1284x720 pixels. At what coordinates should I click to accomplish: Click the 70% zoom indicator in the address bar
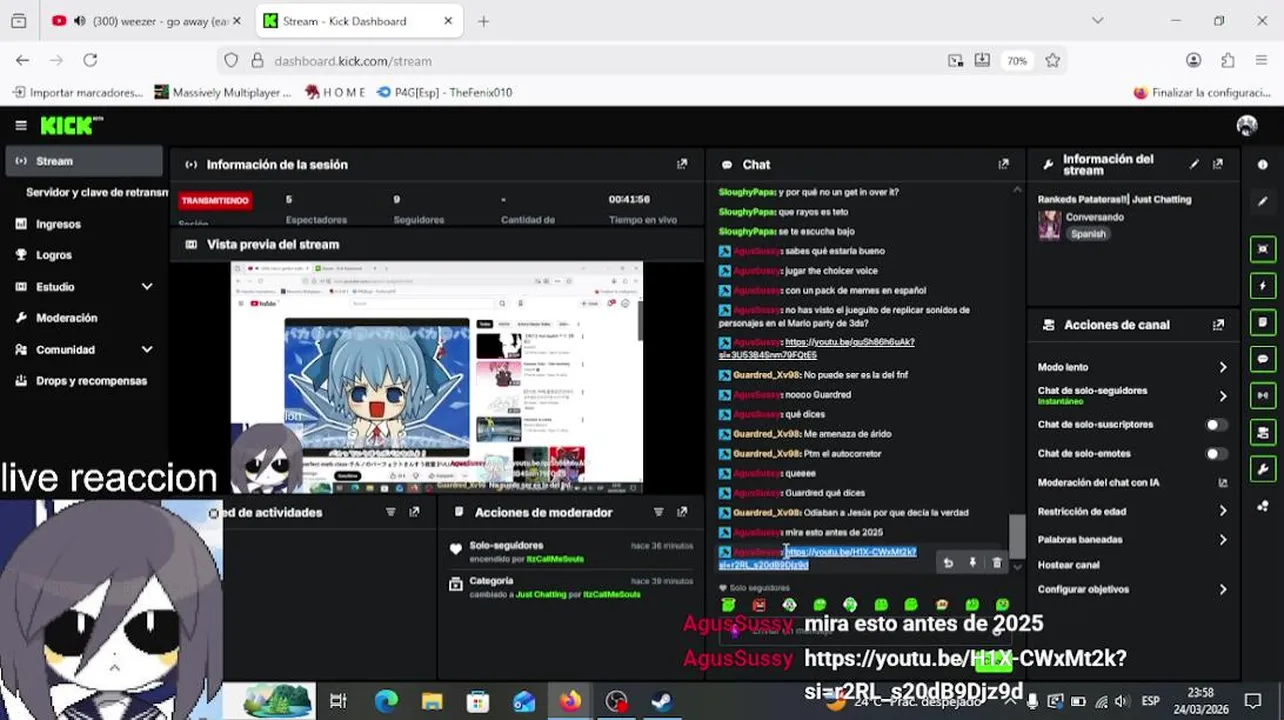1016,60
